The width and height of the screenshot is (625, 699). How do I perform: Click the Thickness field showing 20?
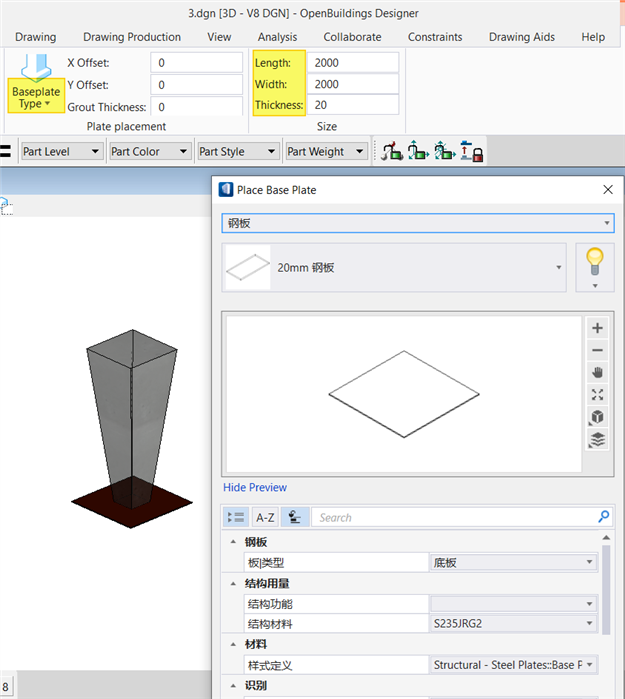click(353, 105)
